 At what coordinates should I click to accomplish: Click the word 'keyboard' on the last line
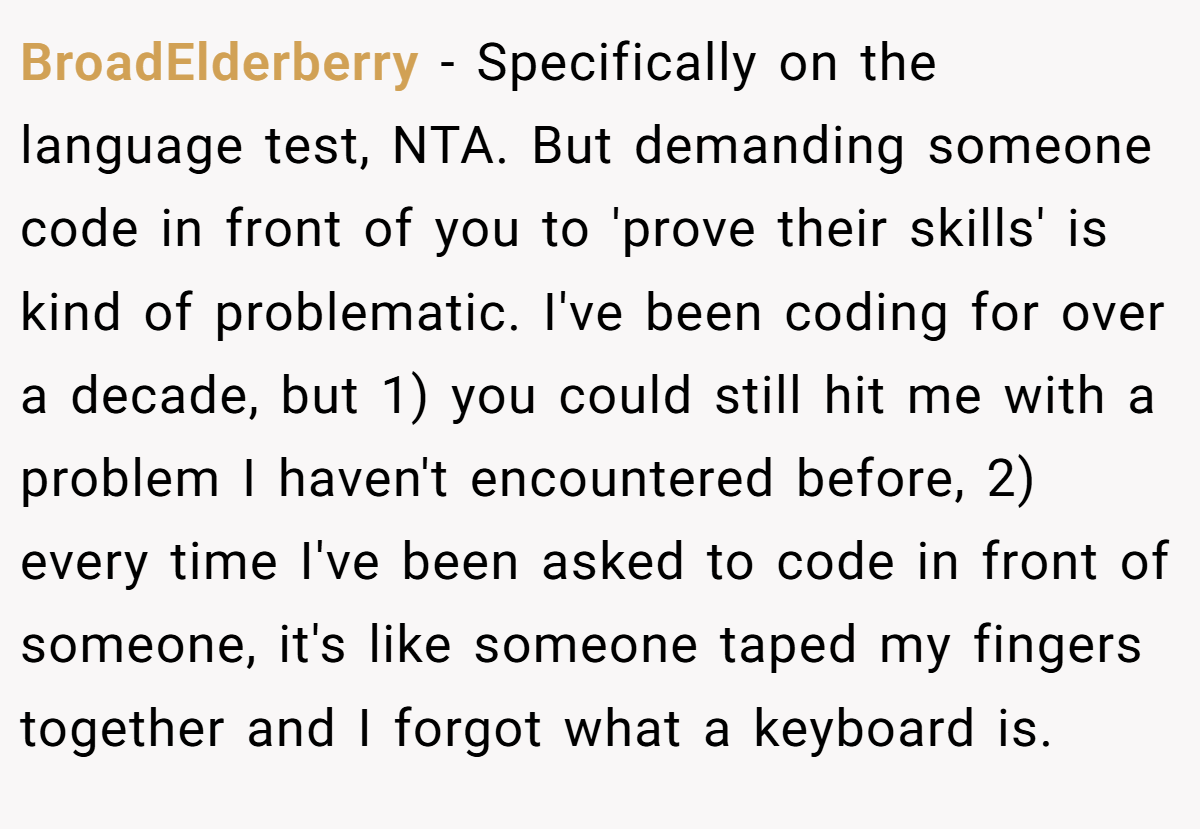point(863,730)
